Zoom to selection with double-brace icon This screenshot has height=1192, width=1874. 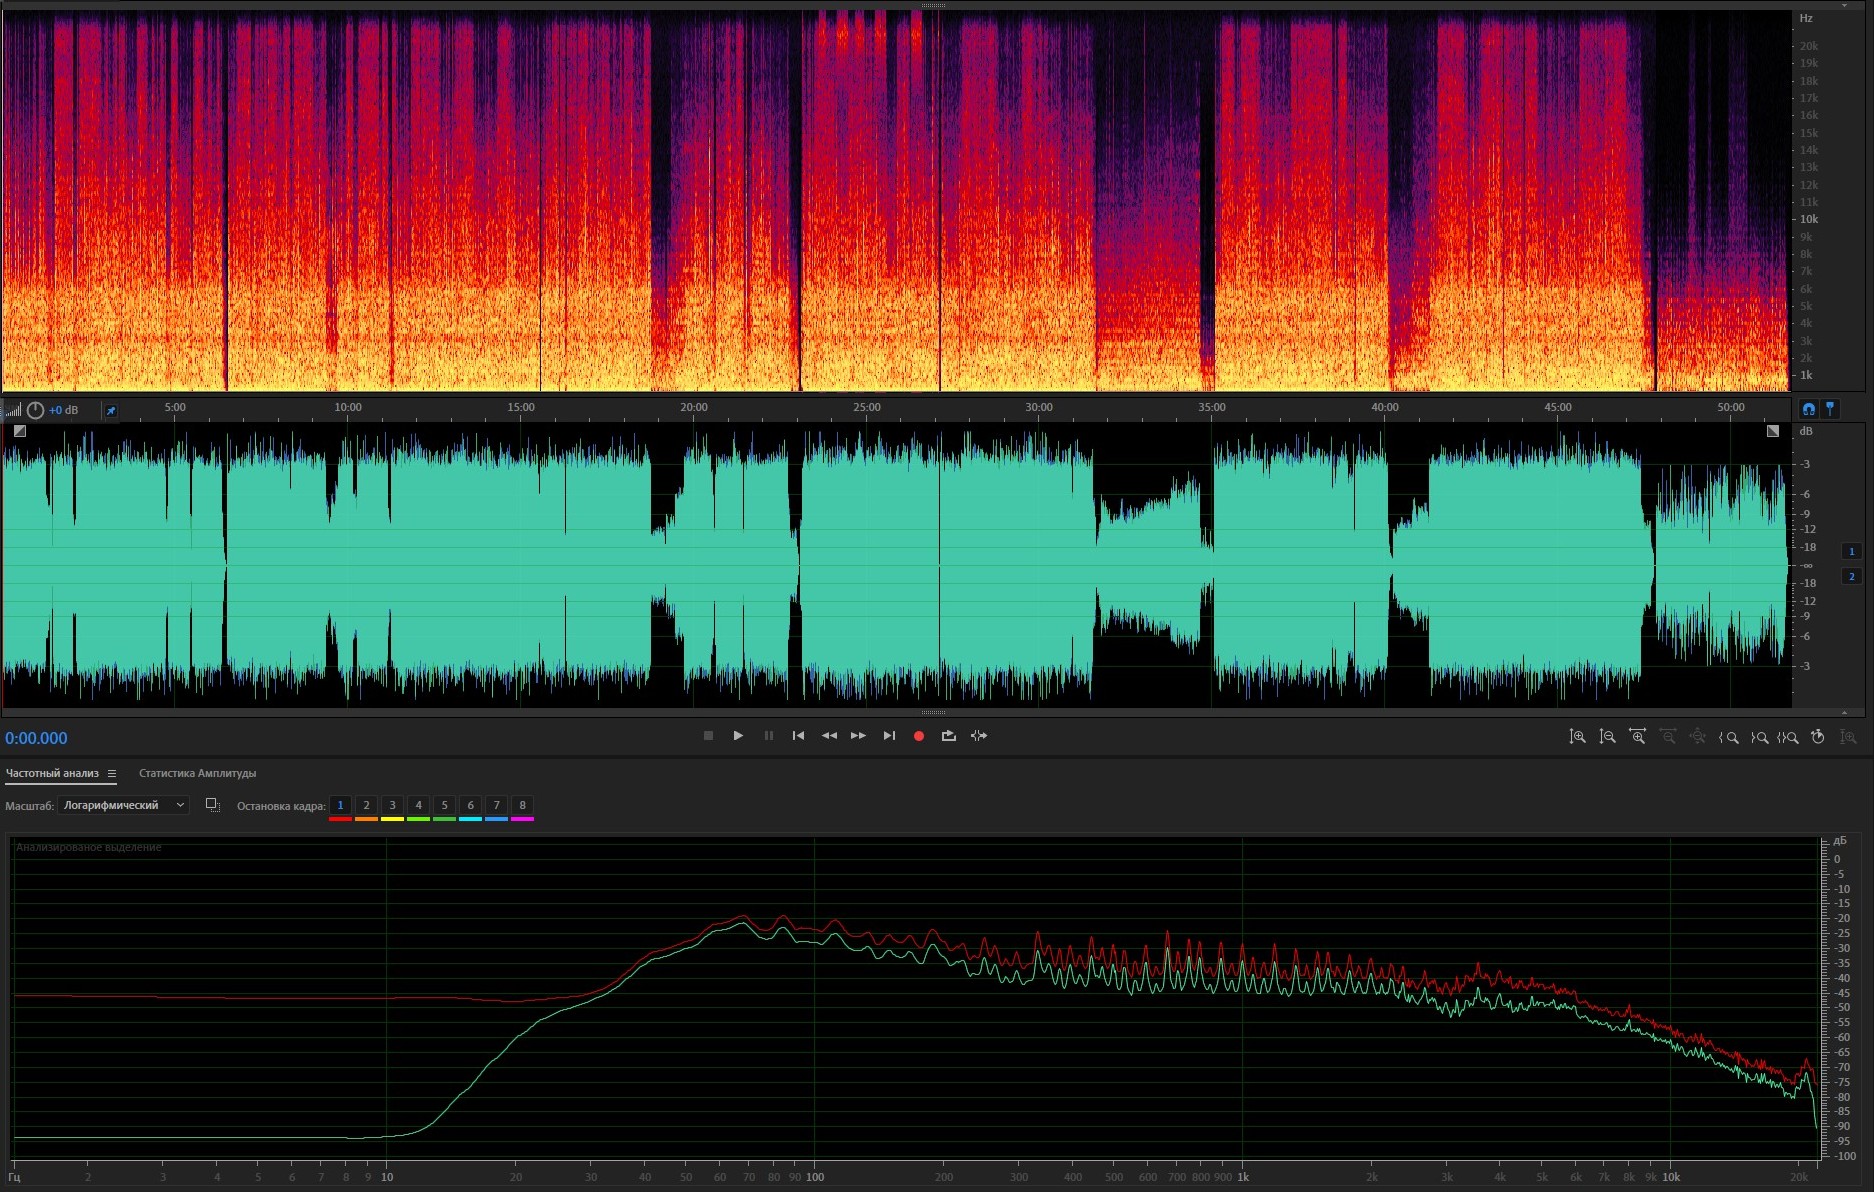click(x=1788, y=737)
